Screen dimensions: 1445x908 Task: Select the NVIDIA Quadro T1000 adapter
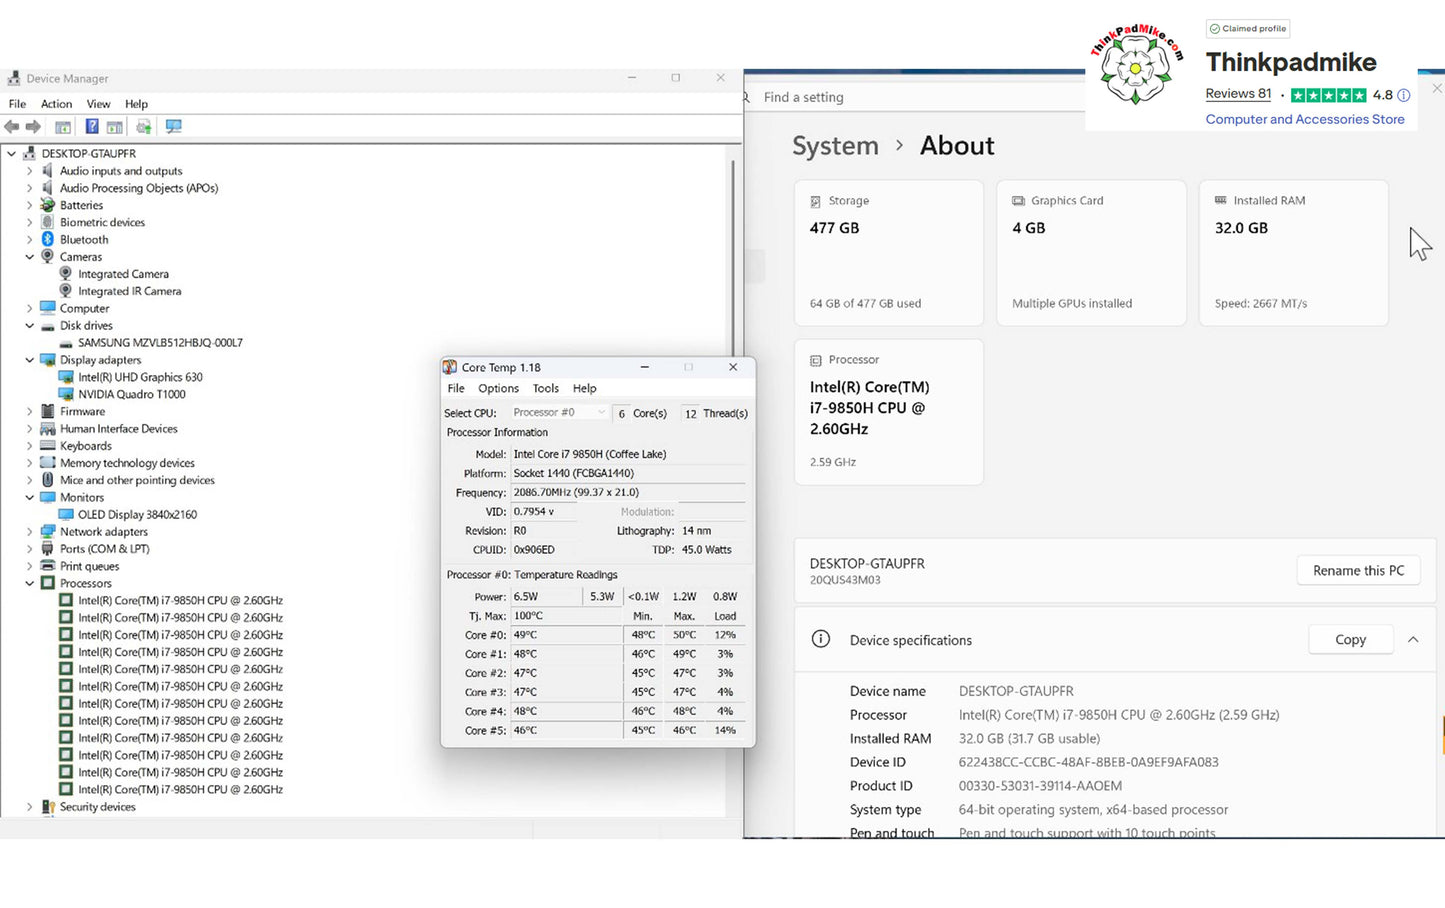[132, 394]
